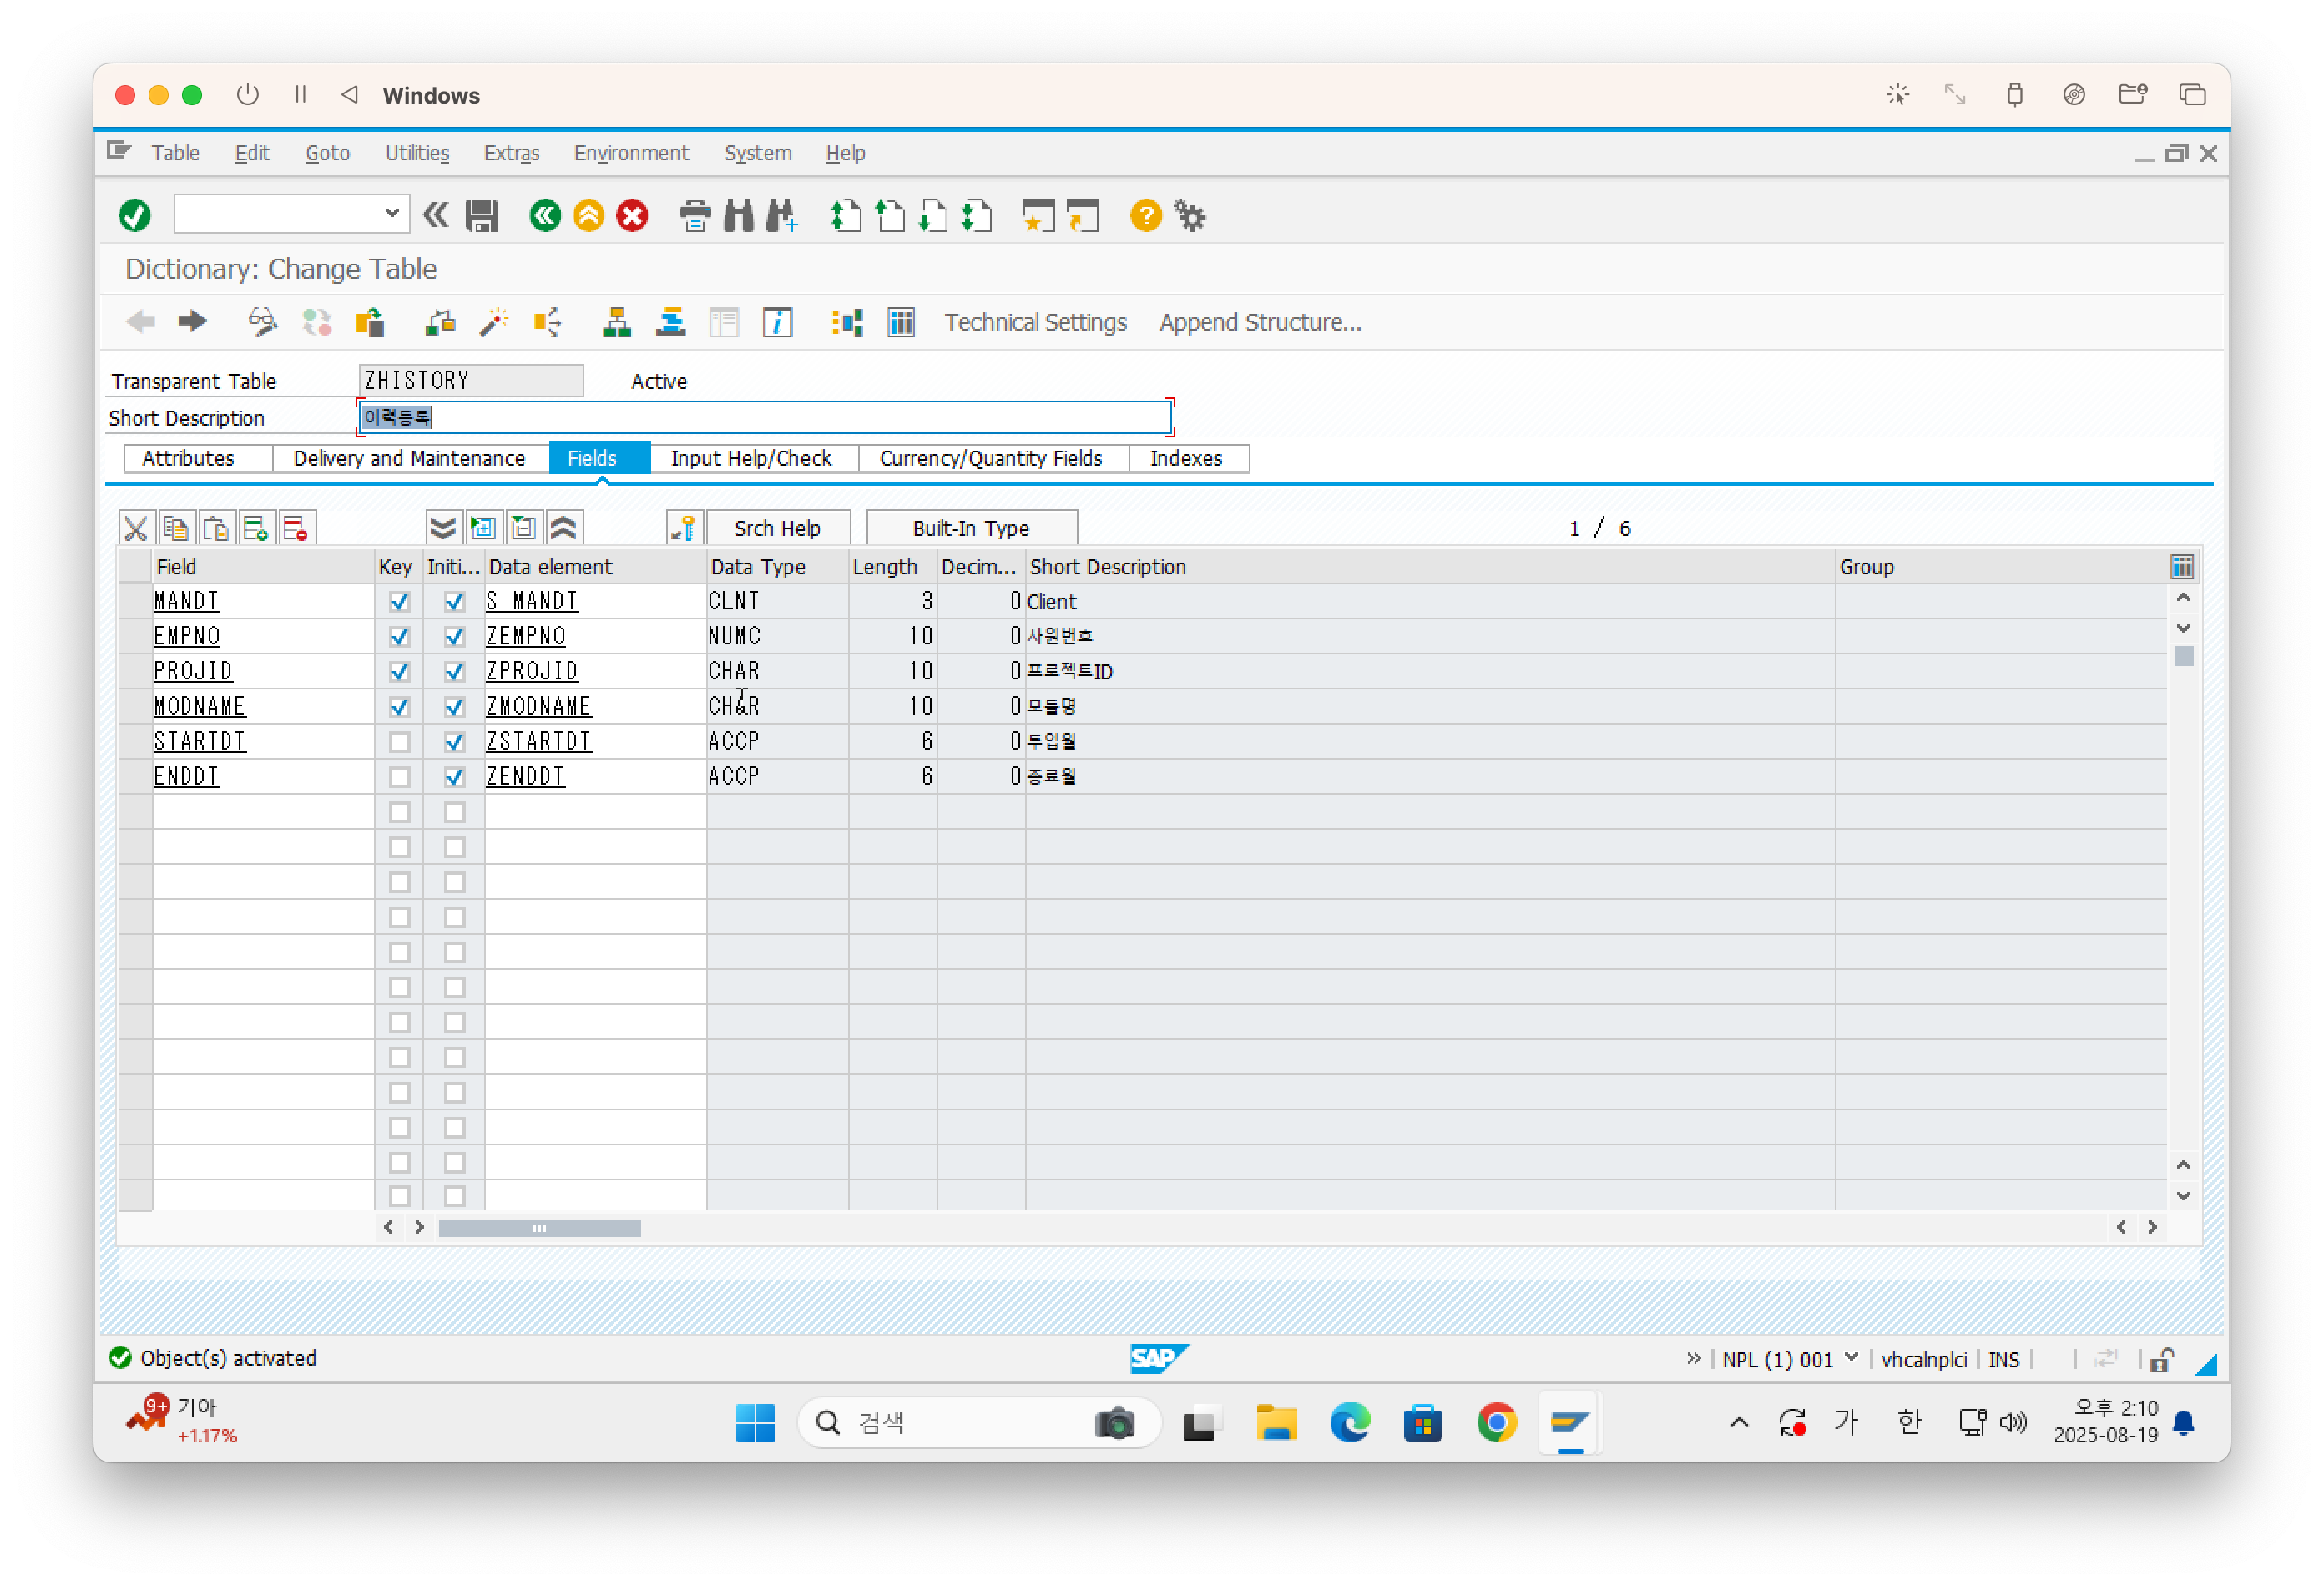Open table column settings grid icon
The width and height of the screenshot is (2324, 1586).
coord(2182,567)
